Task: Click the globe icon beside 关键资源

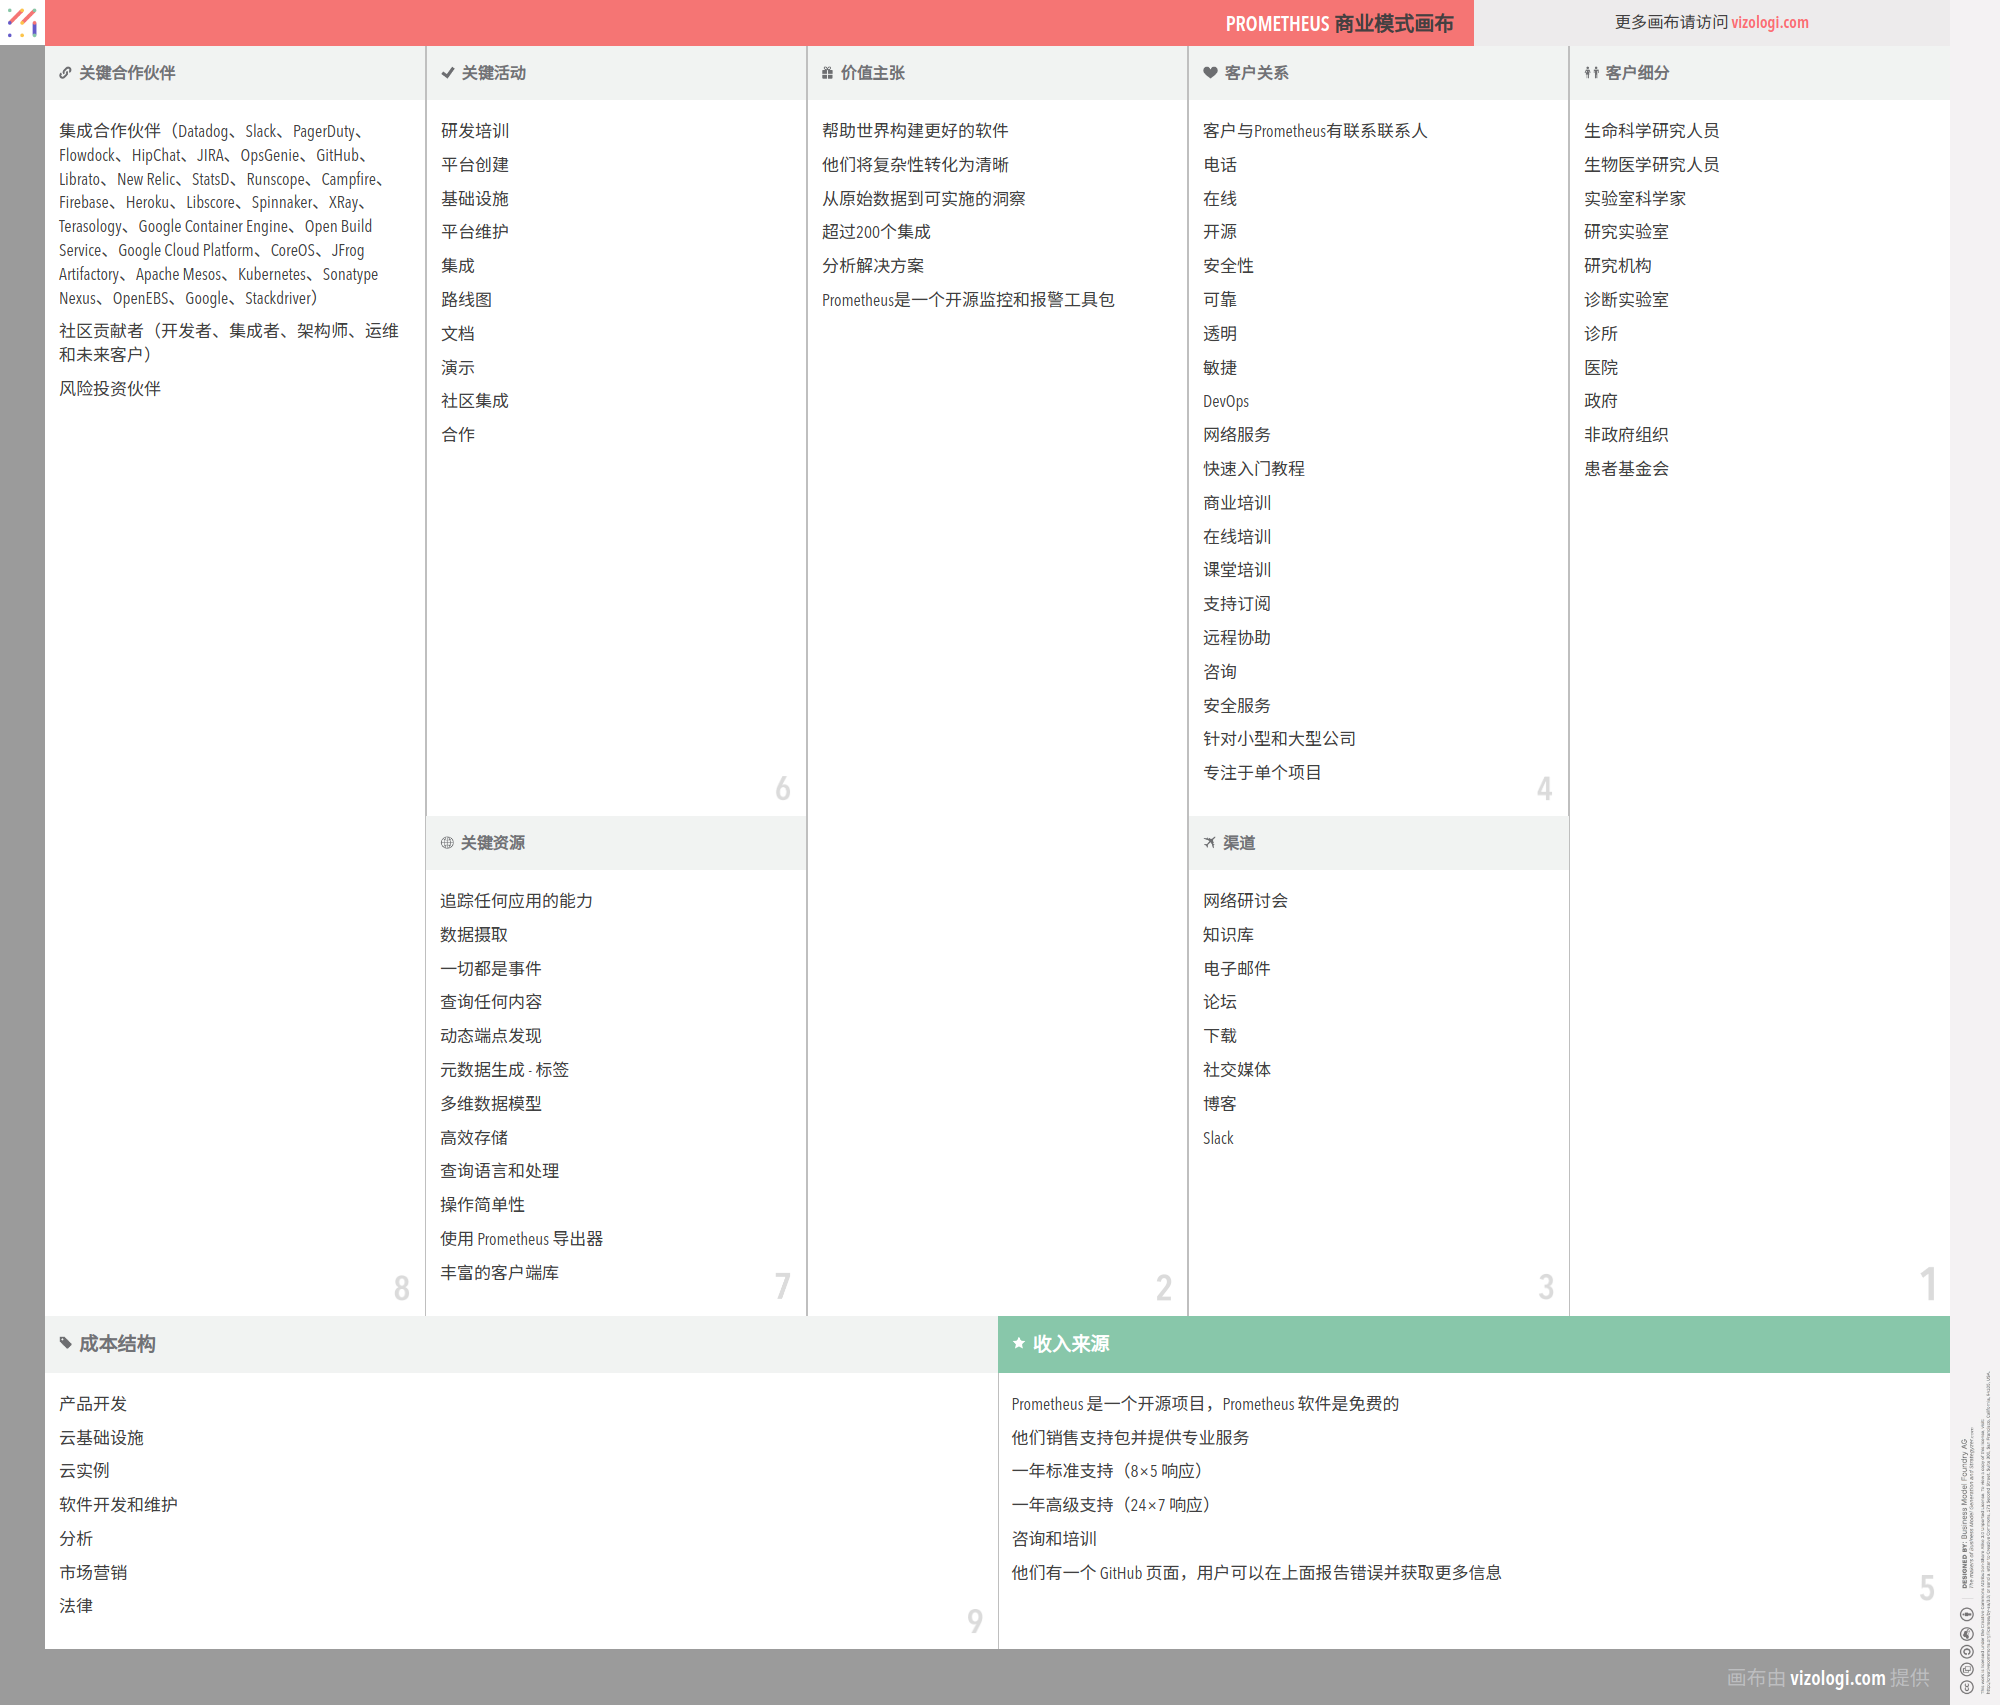Action: (447, 843)
